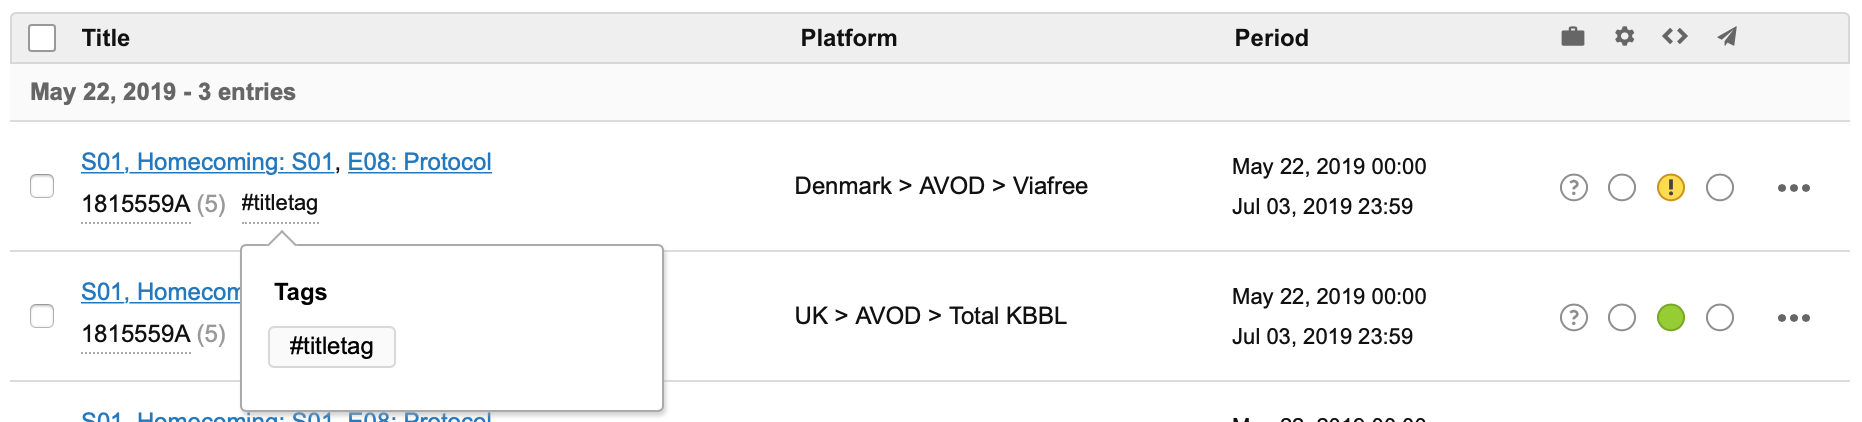Viewport: 1862px width, 422px height.
Task: Click question mark status icon in Viafree row
Action: (1573, 187)
